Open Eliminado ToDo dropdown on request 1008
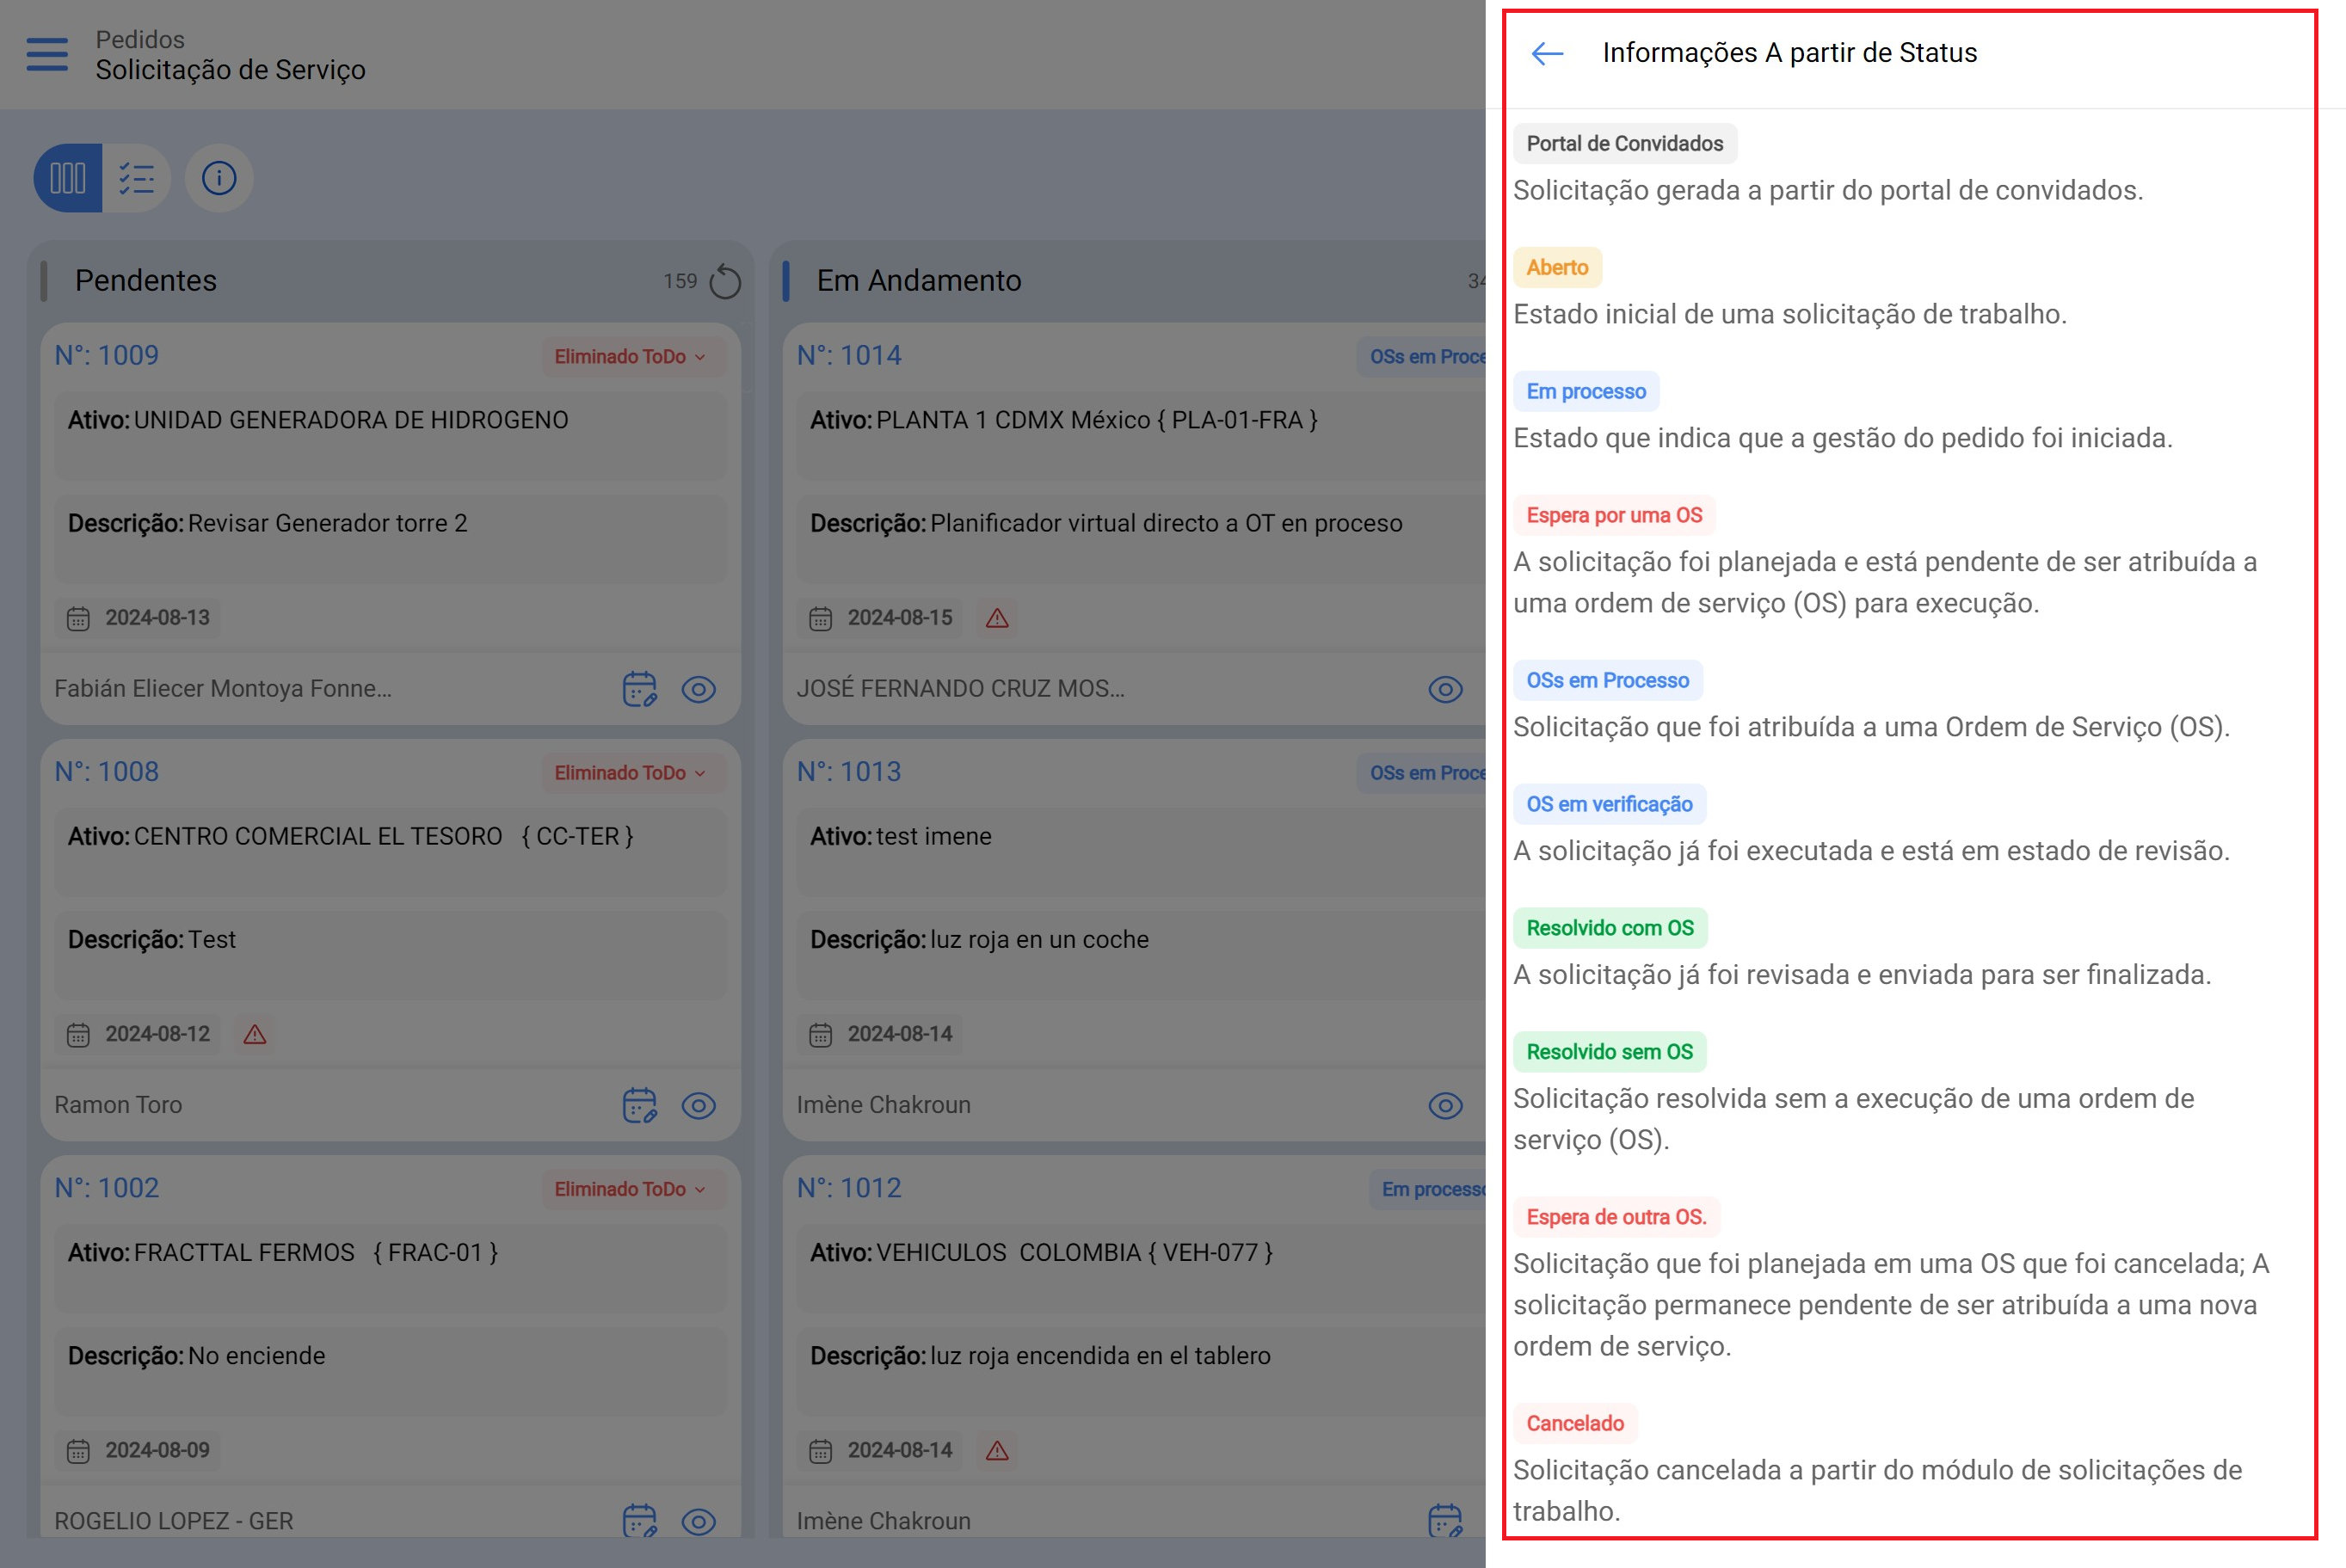Viewport: 2346px width, 1568px height. click(x=632, y=773)
